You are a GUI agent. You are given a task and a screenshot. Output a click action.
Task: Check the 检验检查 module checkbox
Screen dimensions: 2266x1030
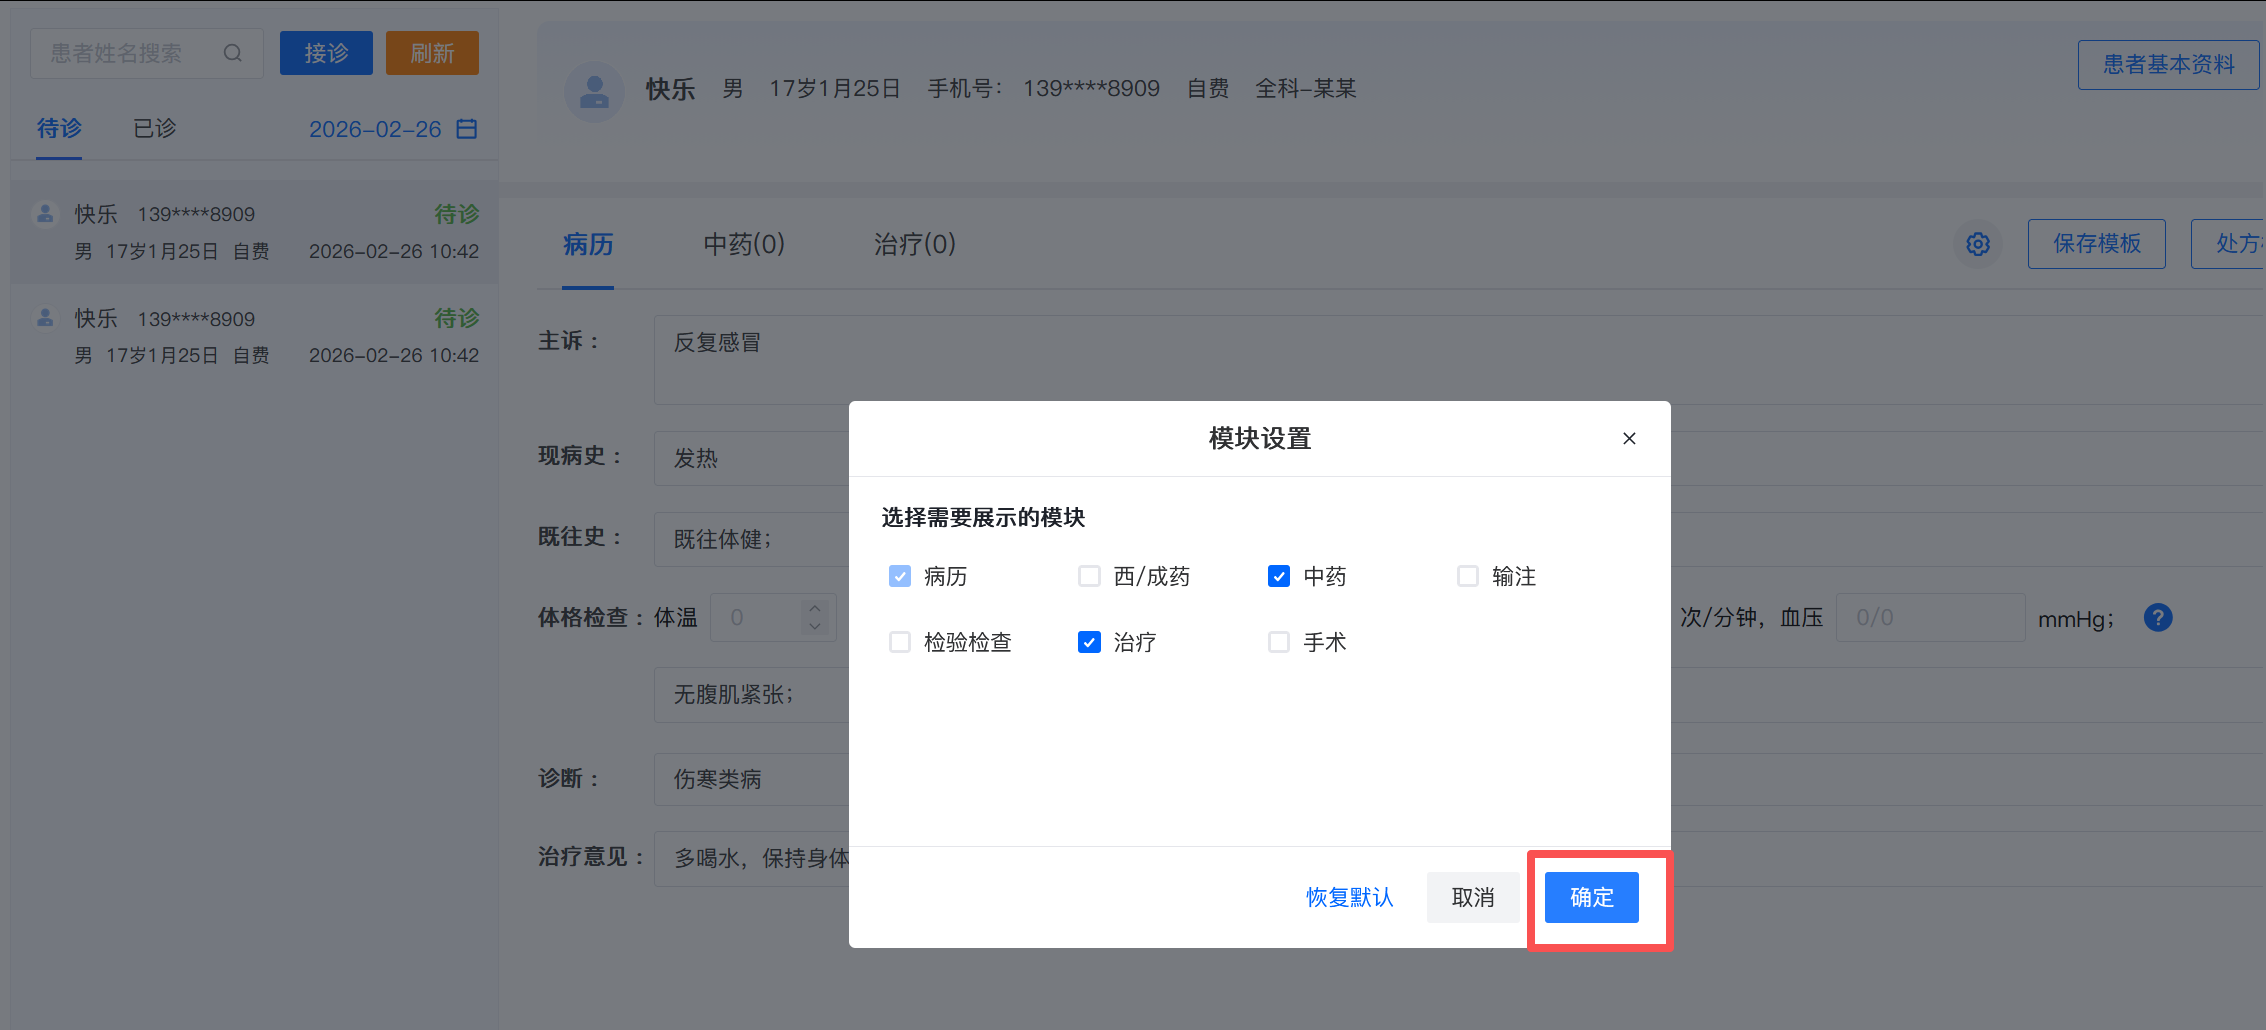pos(900,642)
